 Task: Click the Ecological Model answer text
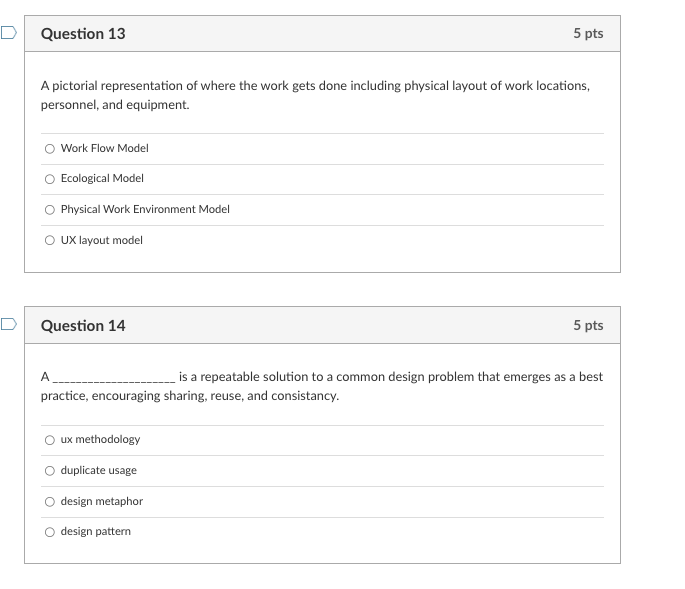pos(102,178)
